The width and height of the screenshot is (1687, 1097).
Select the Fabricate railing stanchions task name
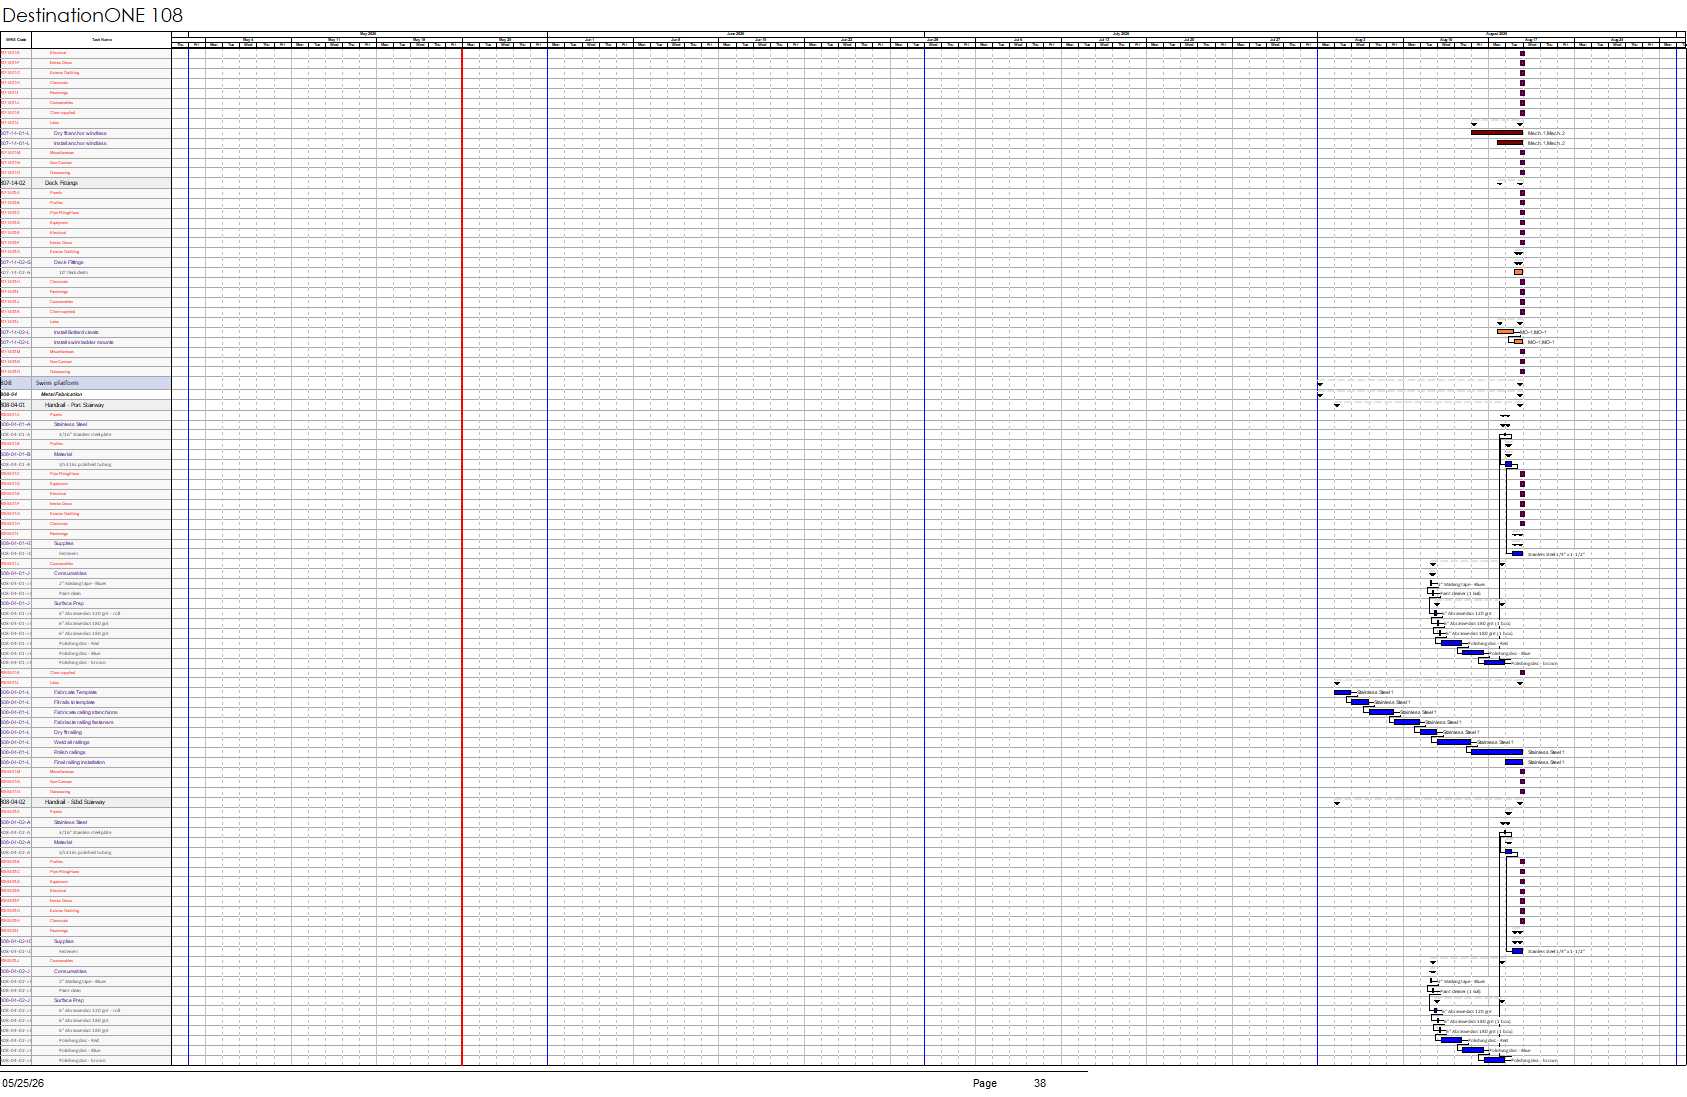[86, 712]
